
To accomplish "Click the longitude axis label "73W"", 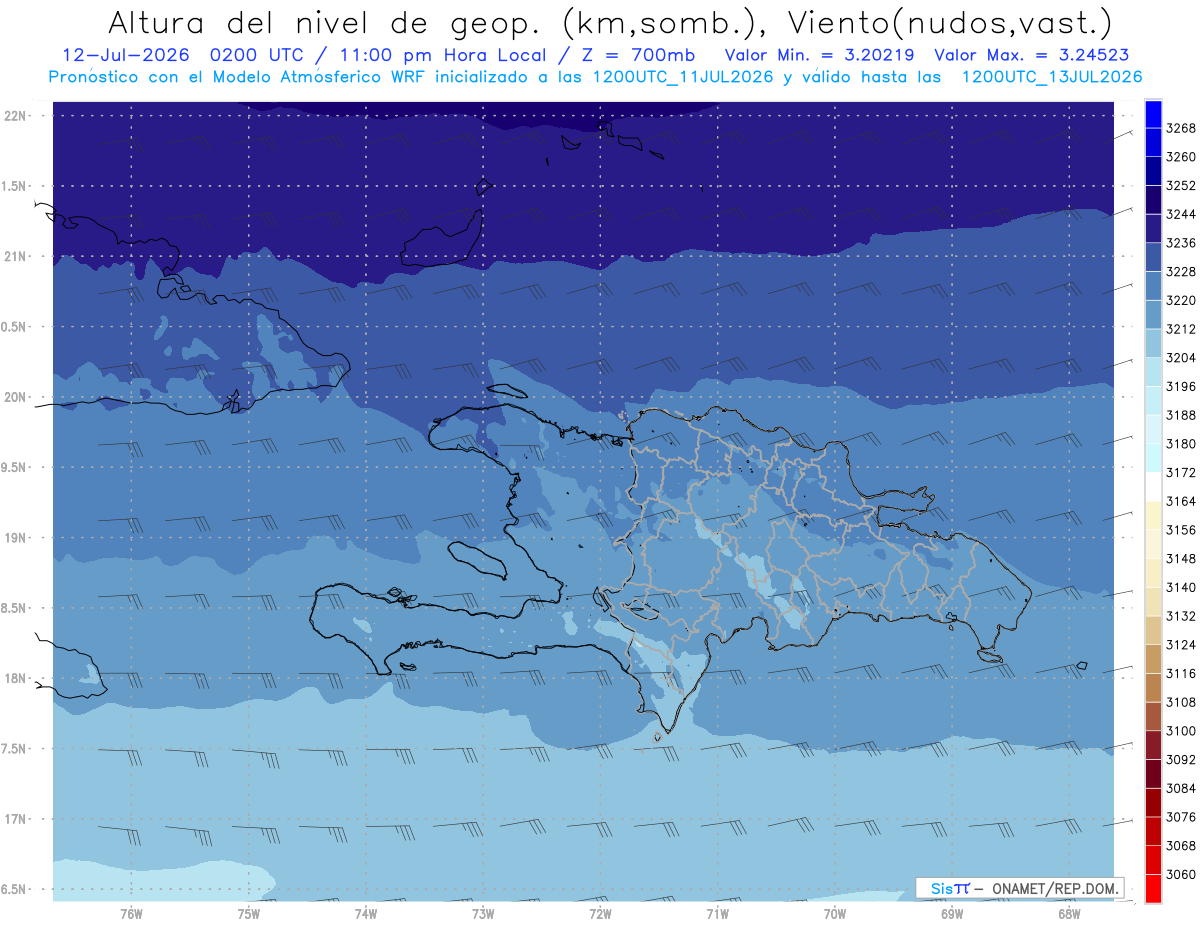I will [x=483, y=915].
